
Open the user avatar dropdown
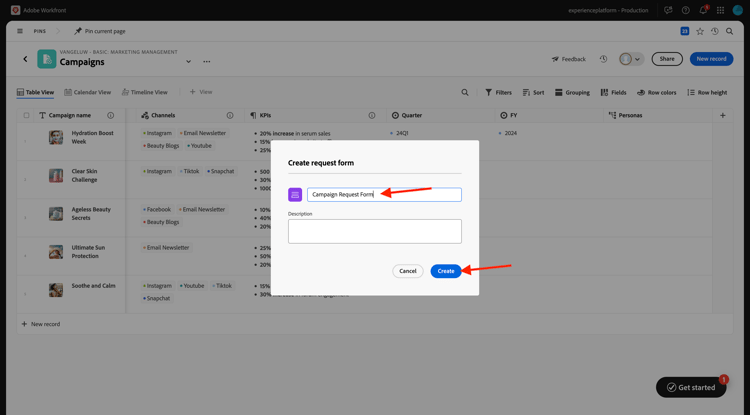[631, 59]
